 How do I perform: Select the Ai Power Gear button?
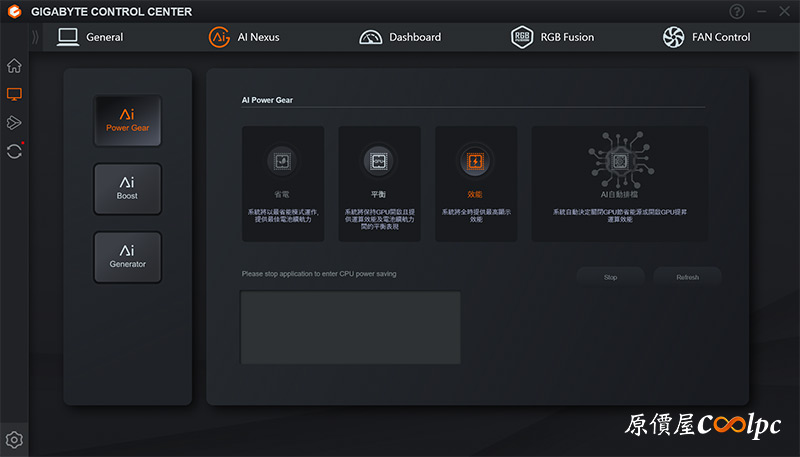(x=128, y=121)
